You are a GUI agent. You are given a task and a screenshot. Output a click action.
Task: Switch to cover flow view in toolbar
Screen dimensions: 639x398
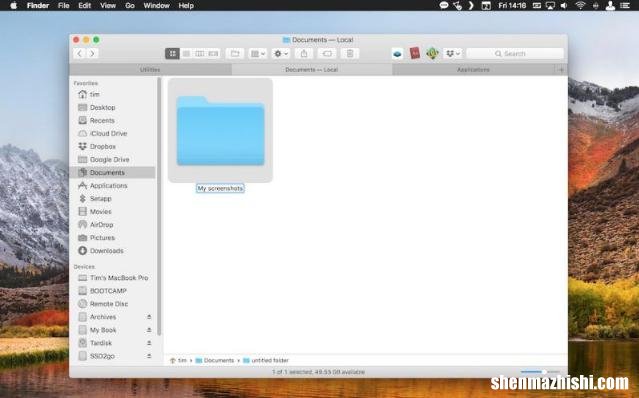coord(213,53)
